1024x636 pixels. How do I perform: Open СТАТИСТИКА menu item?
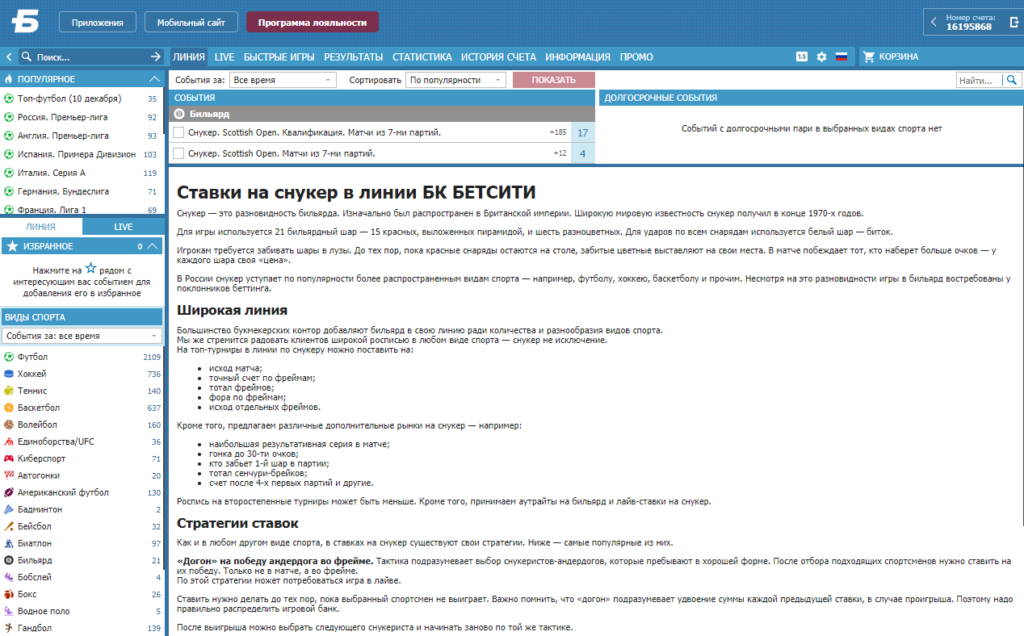(422, 57)
